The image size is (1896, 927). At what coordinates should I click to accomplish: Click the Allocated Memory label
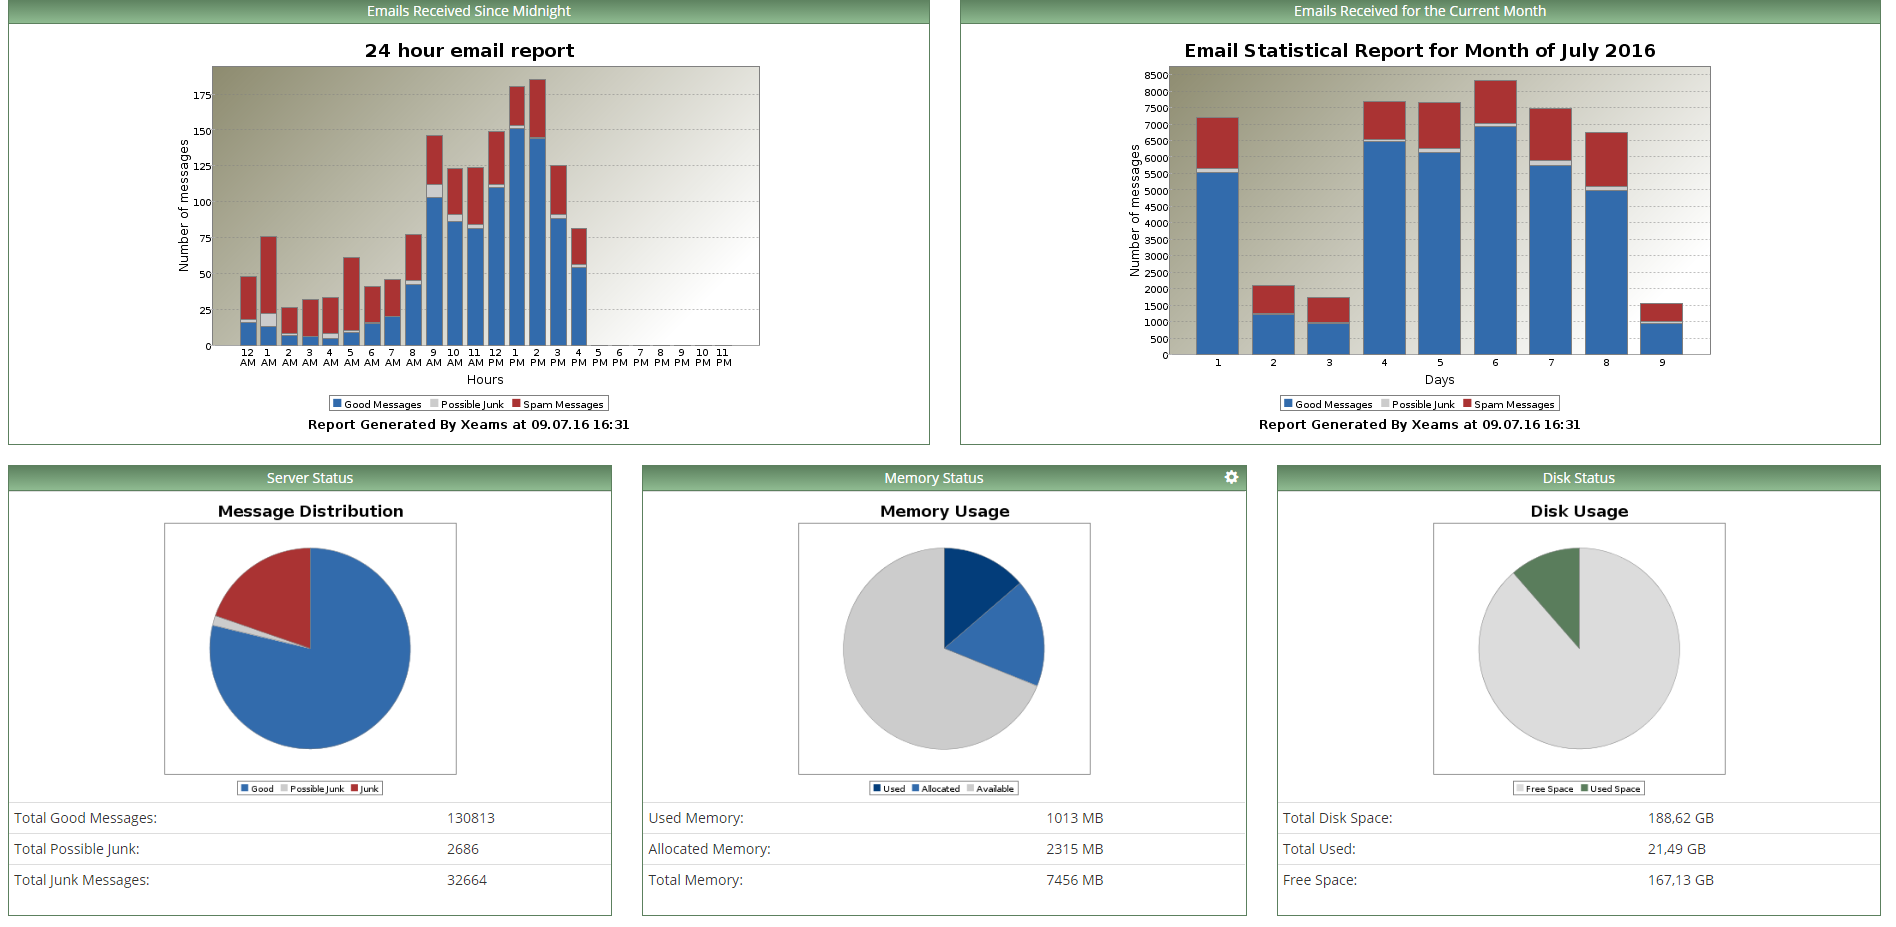pos(709,849)
